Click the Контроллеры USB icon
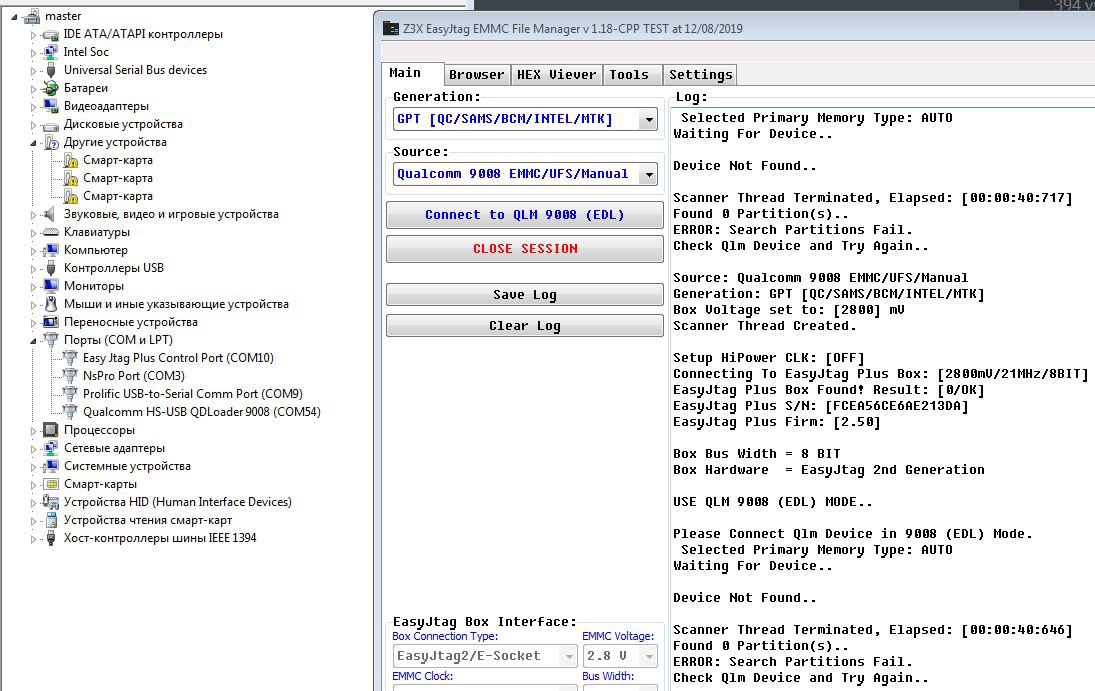Image resolution: width=1095 pixels, height=691 pixels. pos(50,268)
